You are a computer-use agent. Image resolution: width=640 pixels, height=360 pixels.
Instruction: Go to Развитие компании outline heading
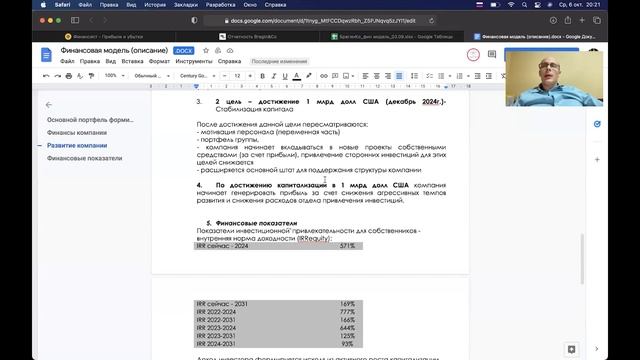[77, 145]
